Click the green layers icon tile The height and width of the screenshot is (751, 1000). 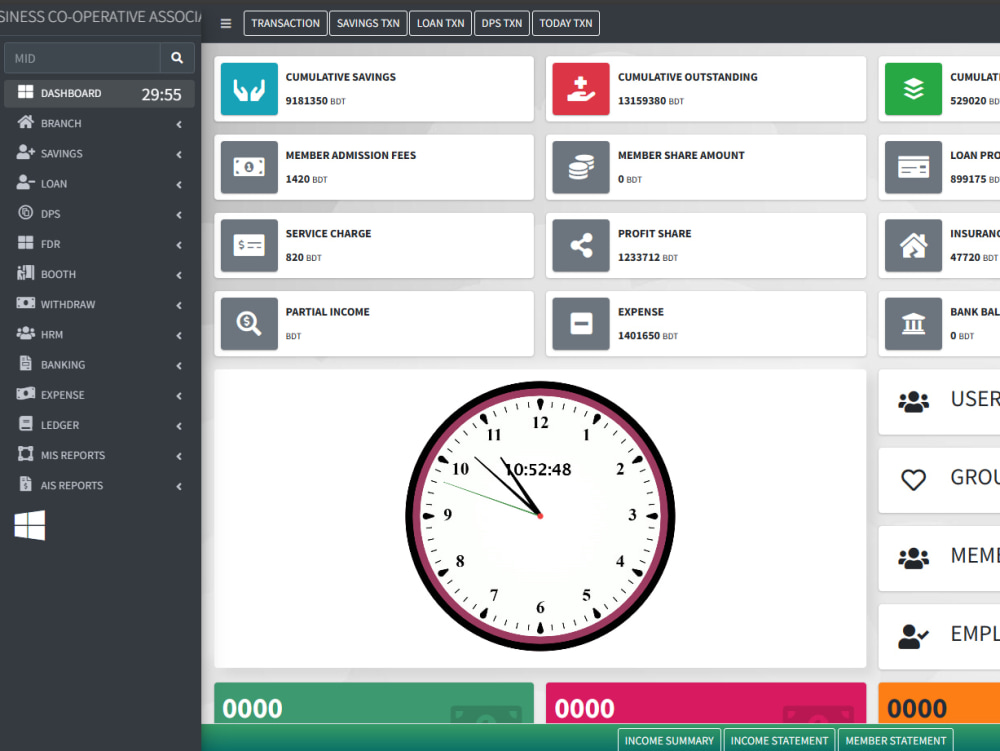(913, 89)
